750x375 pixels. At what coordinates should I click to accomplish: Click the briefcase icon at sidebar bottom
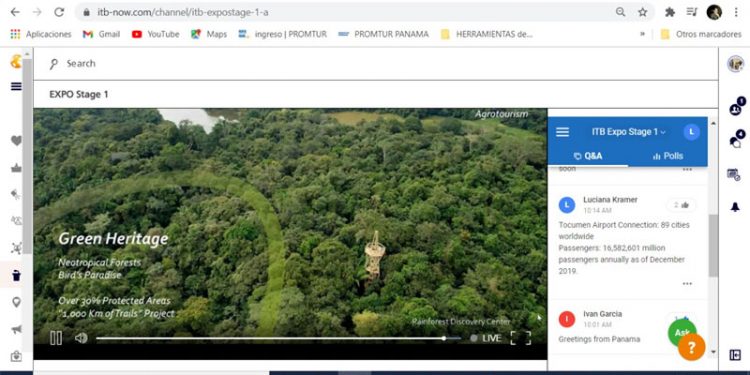(x=16, y=356)
